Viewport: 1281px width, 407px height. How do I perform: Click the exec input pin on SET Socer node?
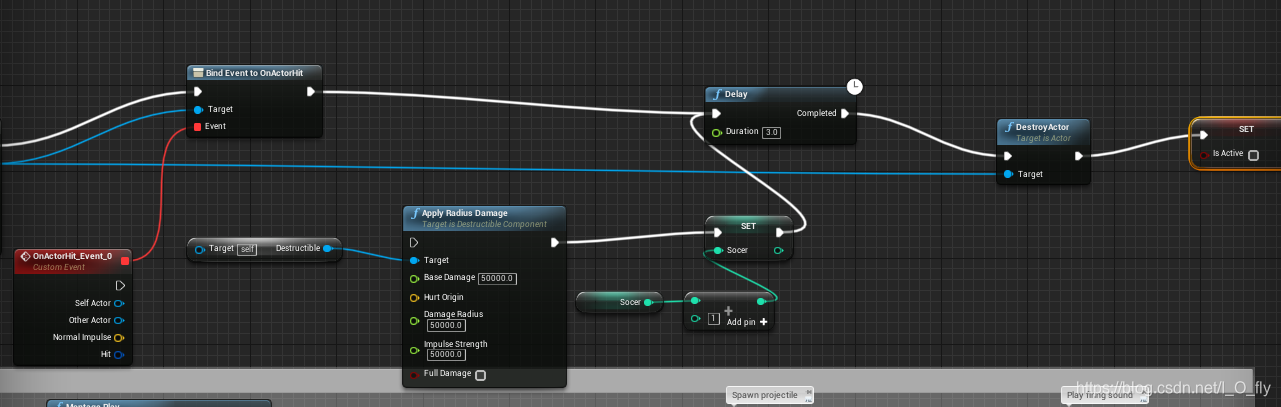pos(716,232)
